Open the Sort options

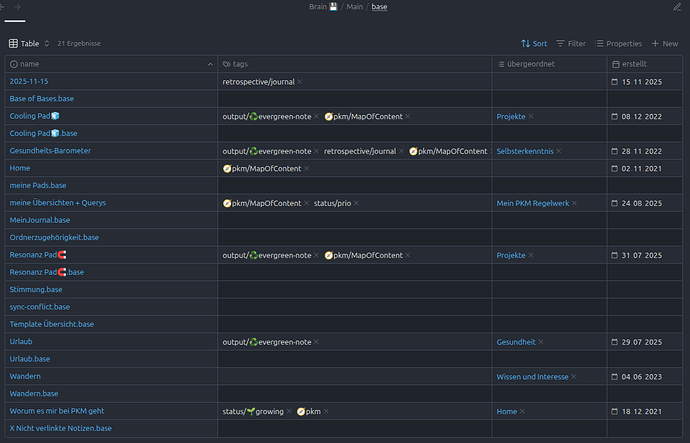pyautogui.click(x=534, y=44)
